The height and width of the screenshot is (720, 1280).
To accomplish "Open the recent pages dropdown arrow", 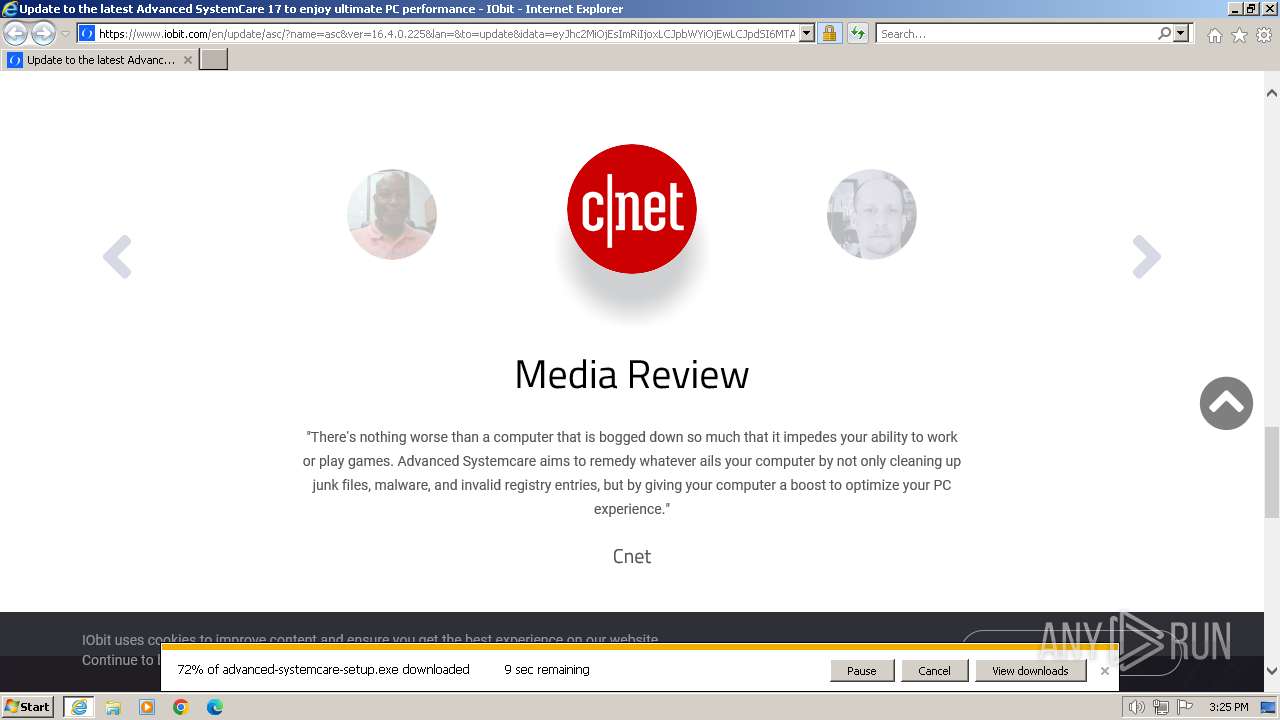I will [x=65, y=34].
